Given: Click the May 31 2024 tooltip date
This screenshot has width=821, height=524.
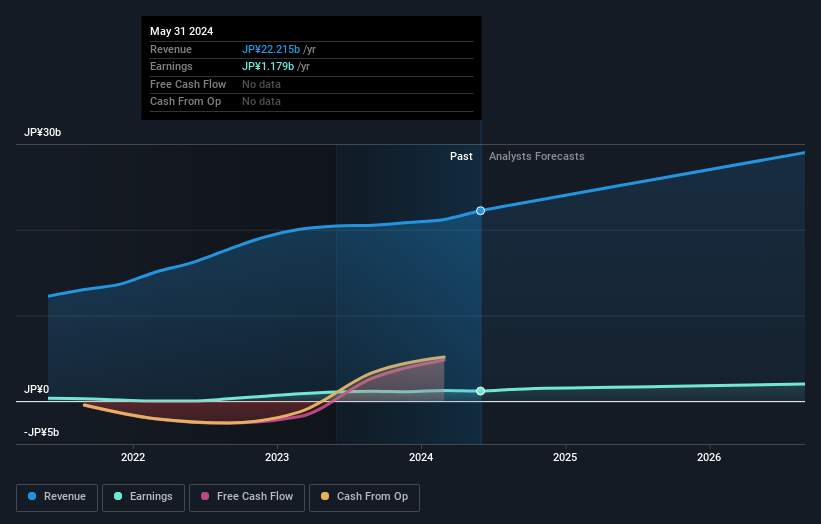Looking at the screenshot, I should (x=182, y=31).
